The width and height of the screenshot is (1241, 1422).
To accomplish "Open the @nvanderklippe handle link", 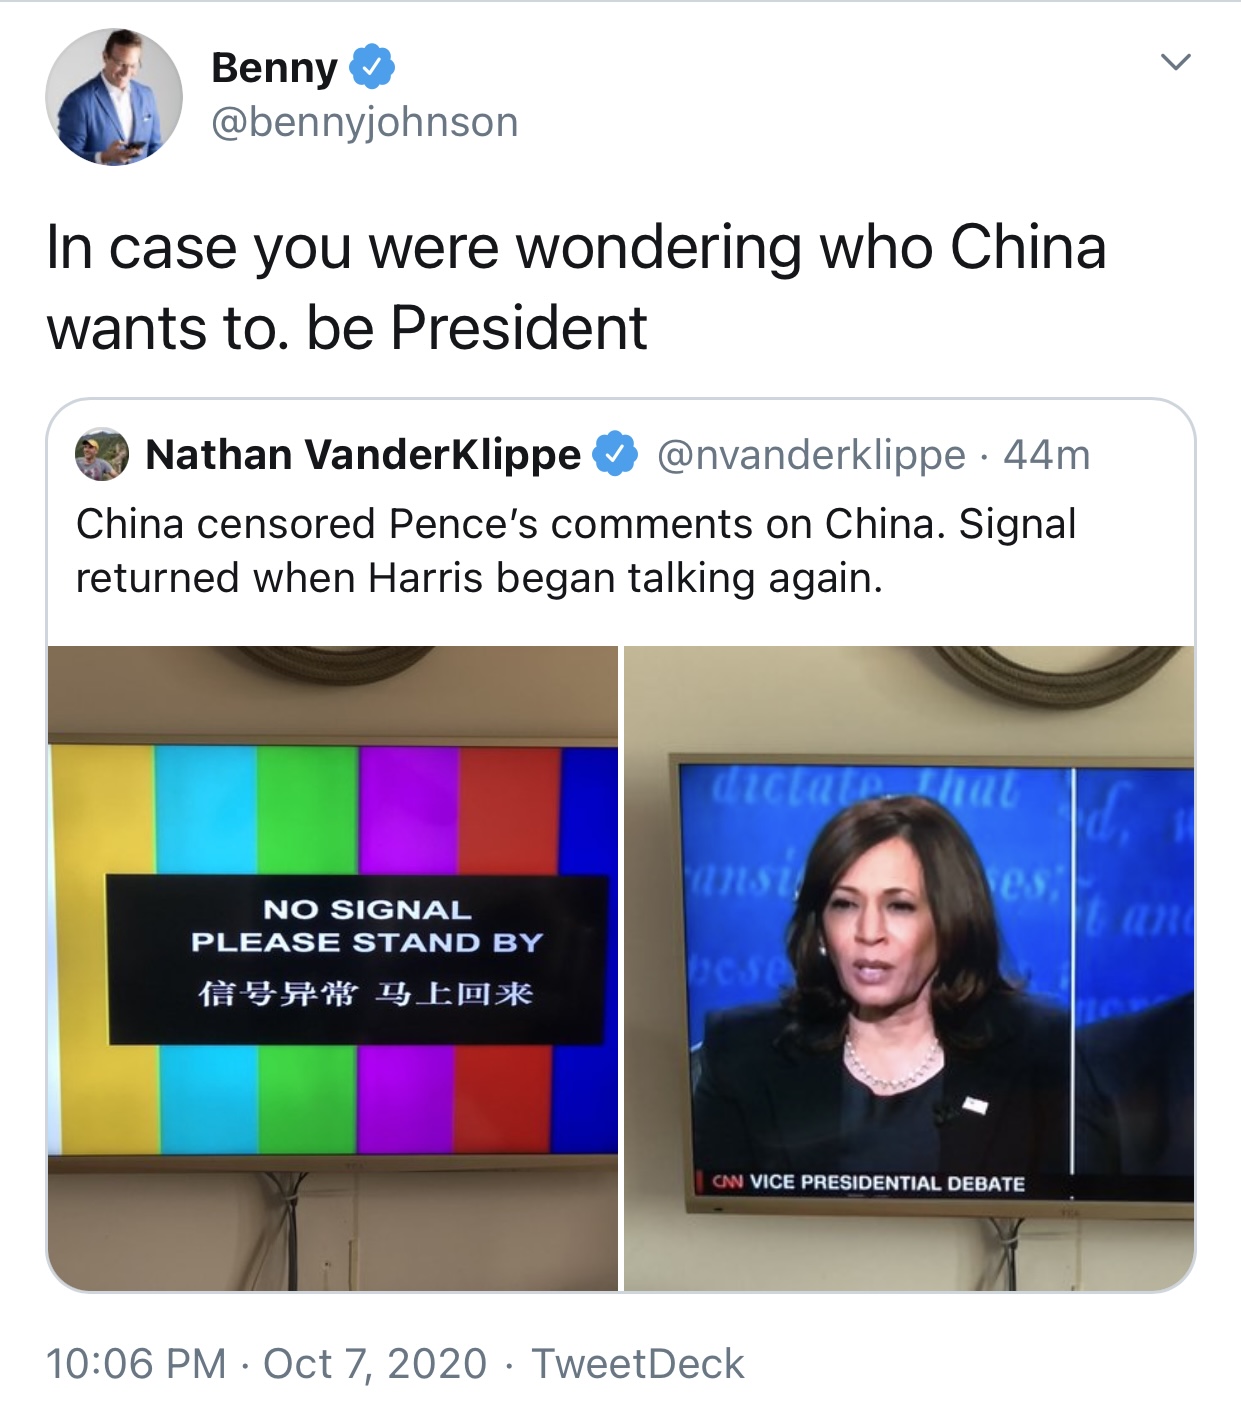I will [x=811, y=455].
